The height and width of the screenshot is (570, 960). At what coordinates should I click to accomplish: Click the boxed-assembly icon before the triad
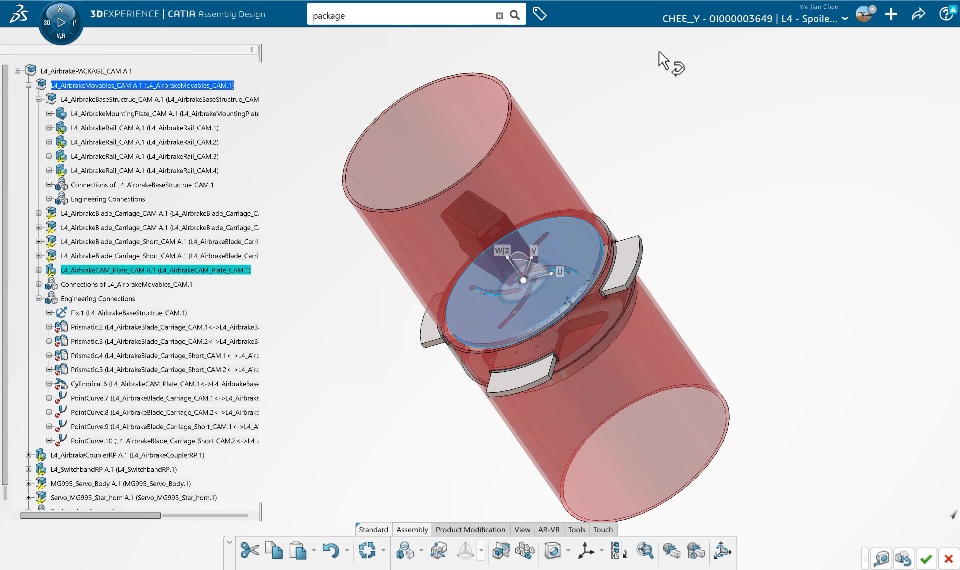click(438, 551)
